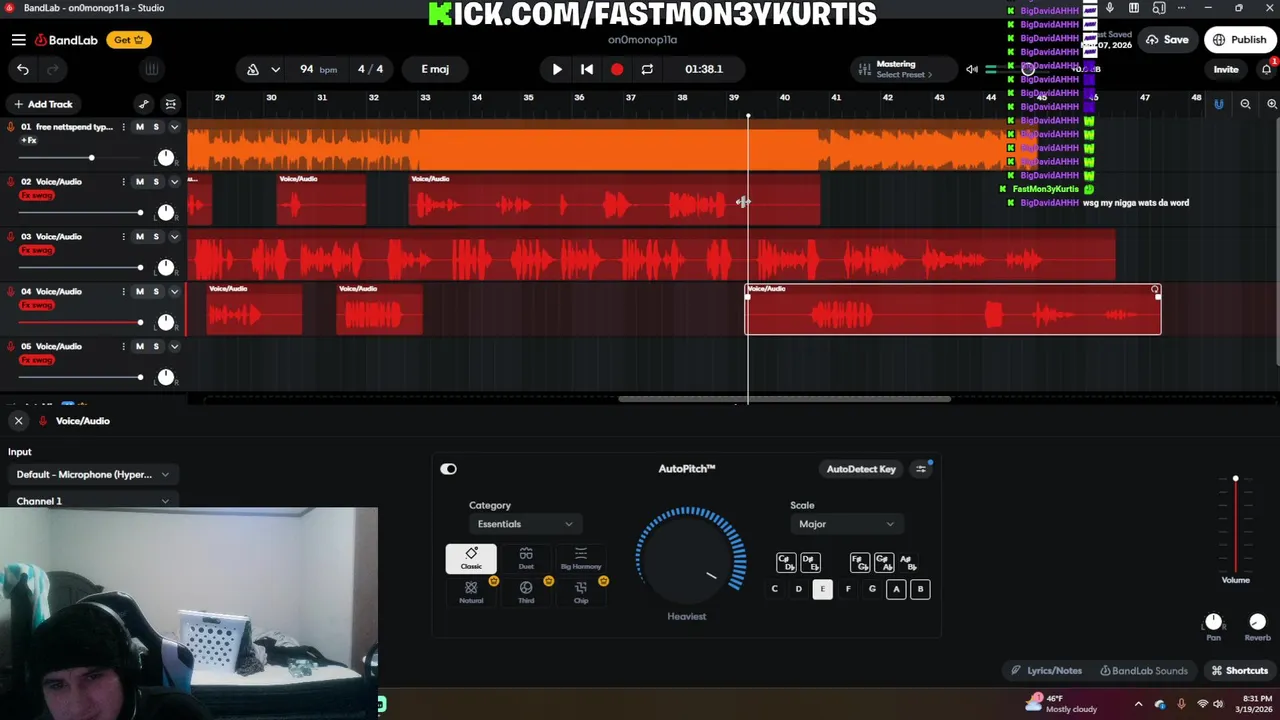Click the collapse tracks height icon

171,104
